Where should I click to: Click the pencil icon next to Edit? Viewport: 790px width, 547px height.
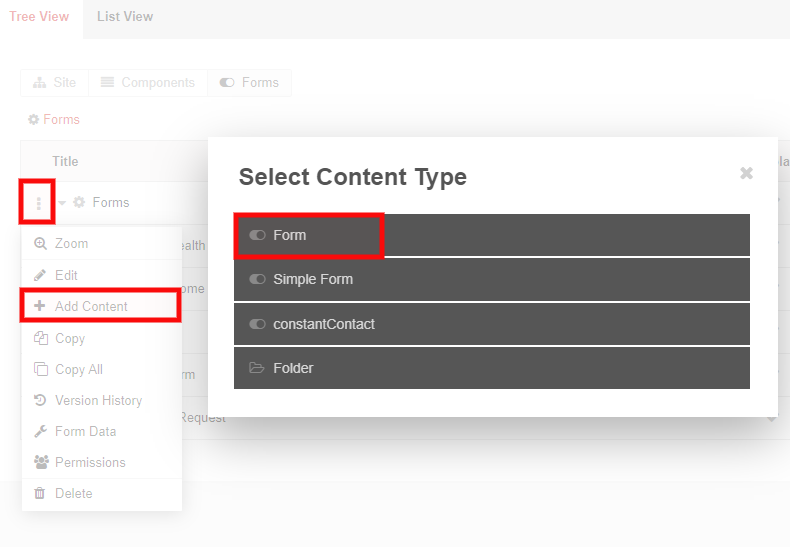pyautogui.click(x=40, y=275)
